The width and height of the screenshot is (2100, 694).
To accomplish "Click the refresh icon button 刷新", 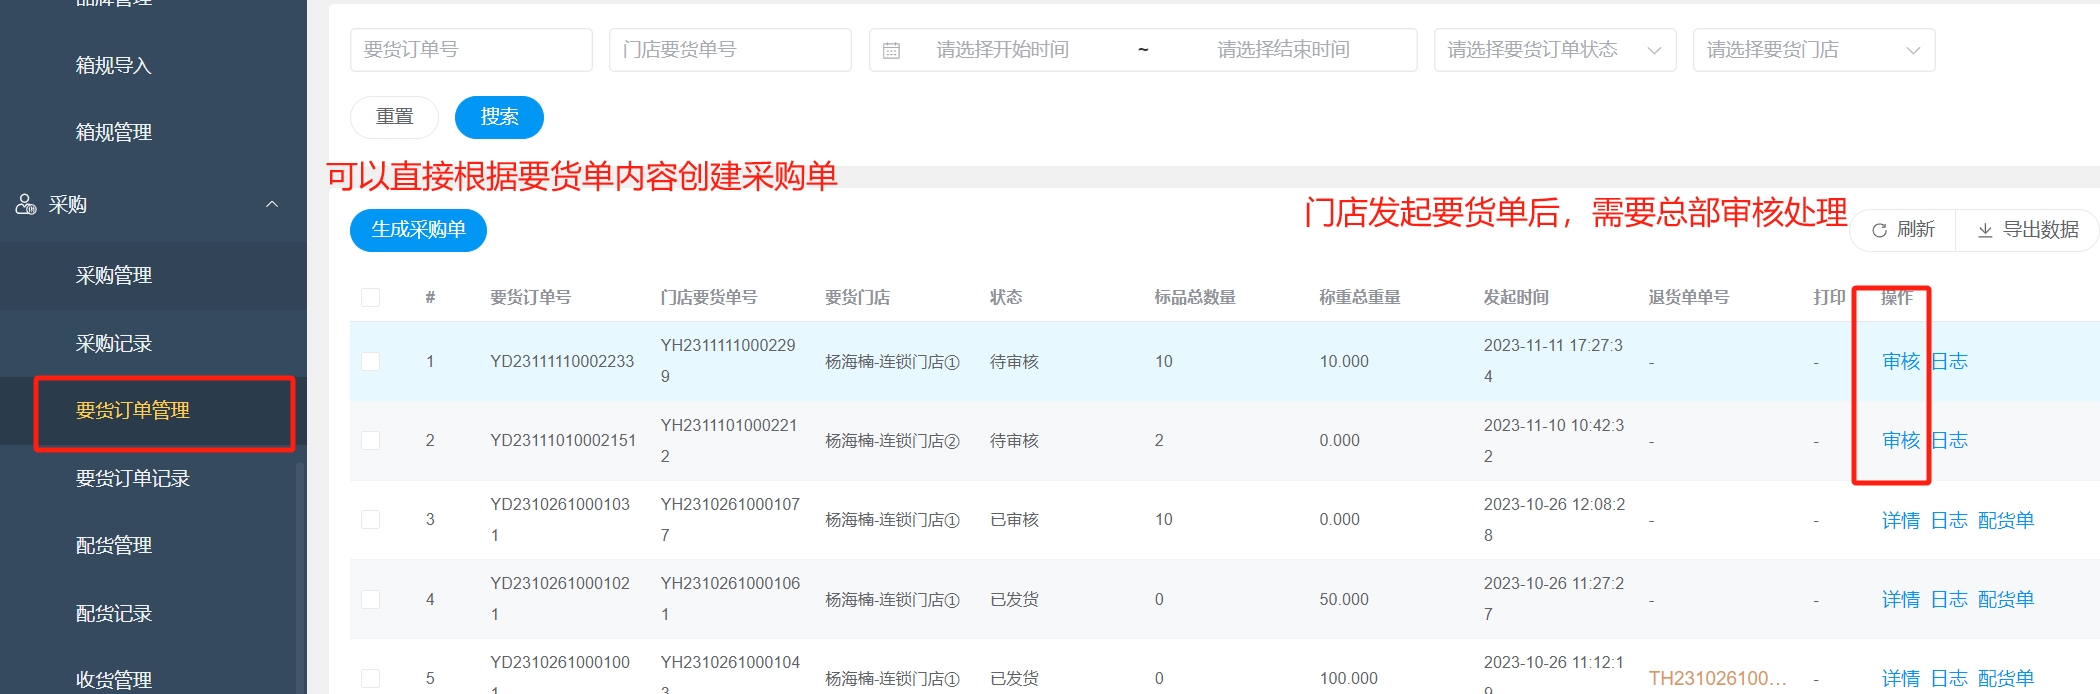I will tap(1902, 230).
